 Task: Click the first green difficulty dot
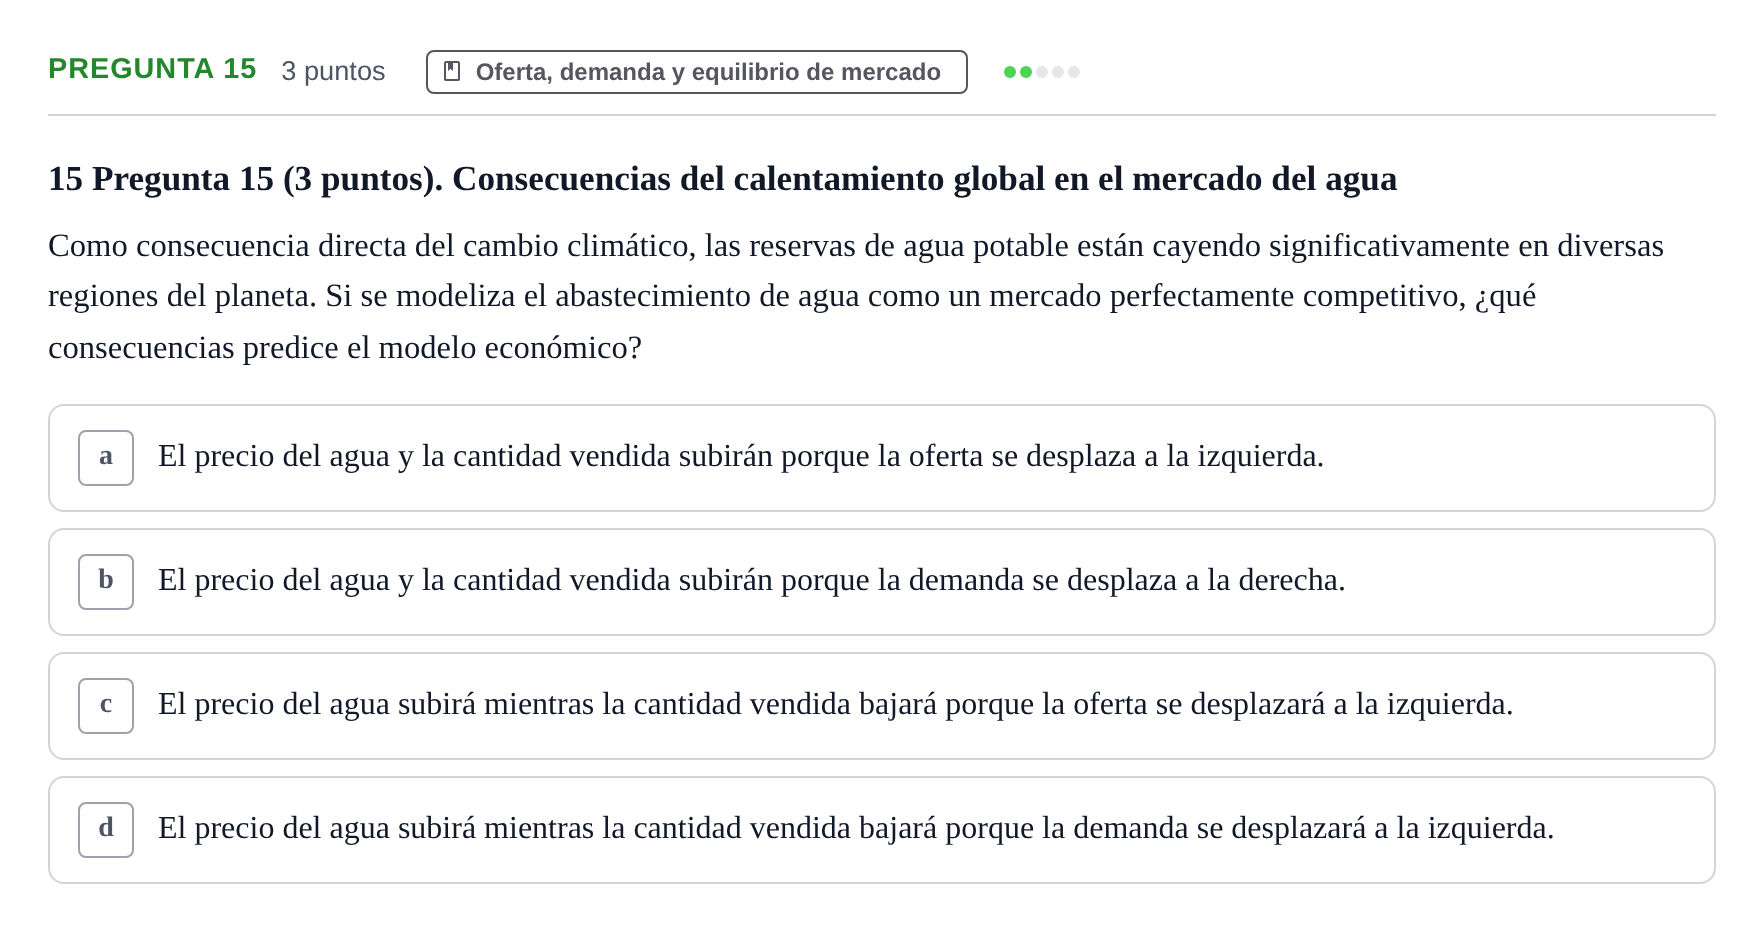pyautogui.click(x=1010, y=72)
